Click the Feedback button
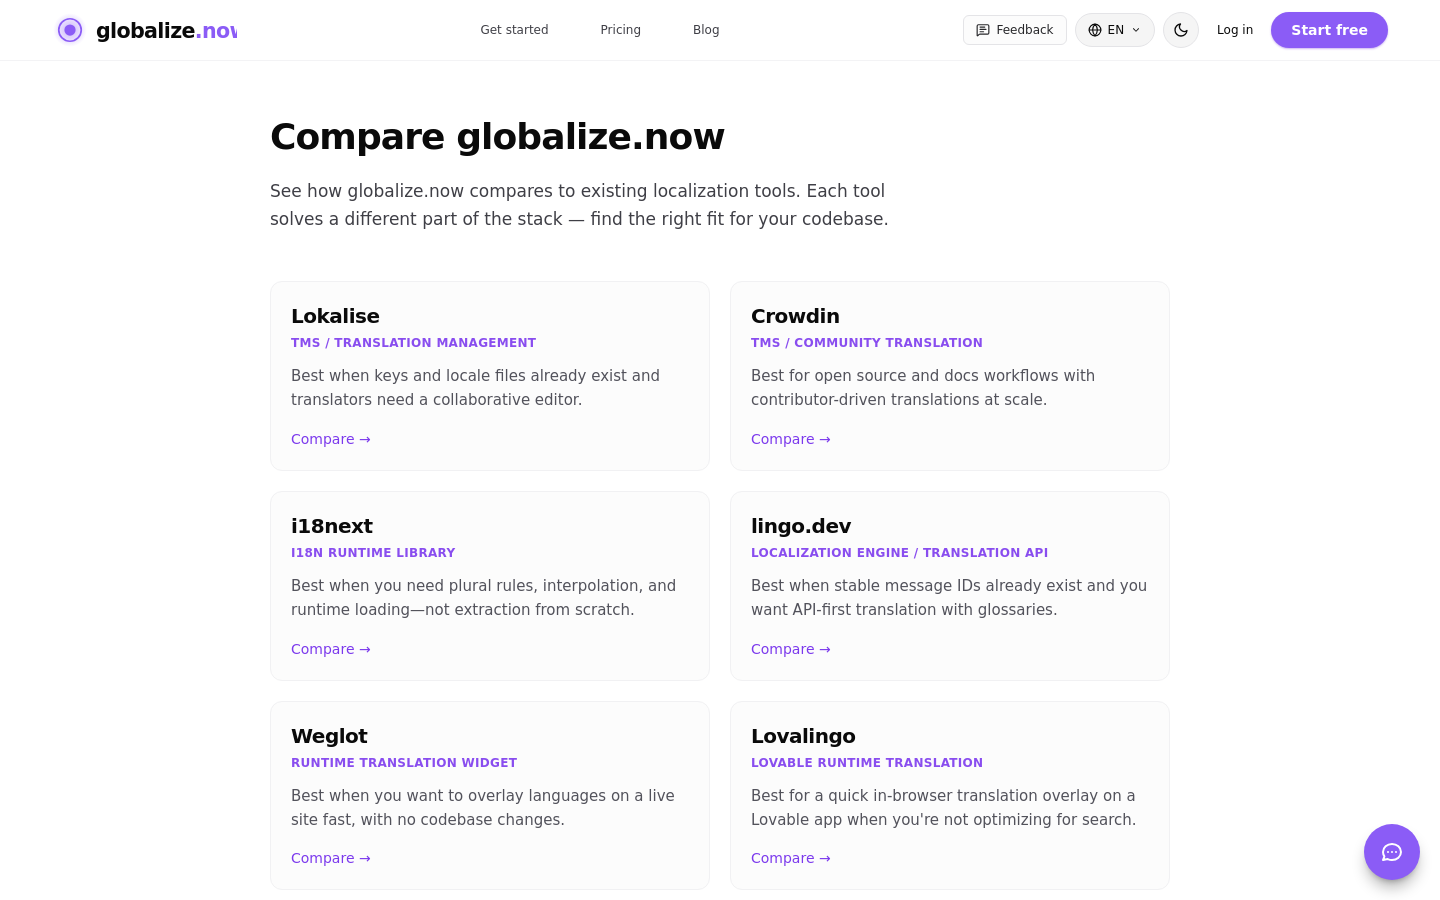The image size is (1440, 900). [x=1015, y=30]
